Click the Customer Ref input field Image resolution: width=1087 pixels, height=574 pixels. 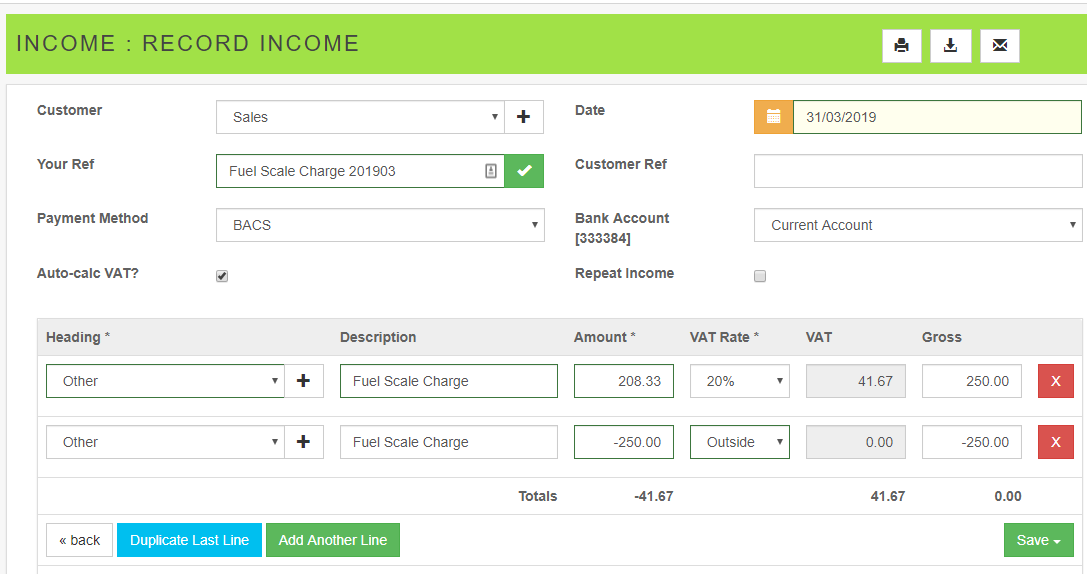[917, 171]
